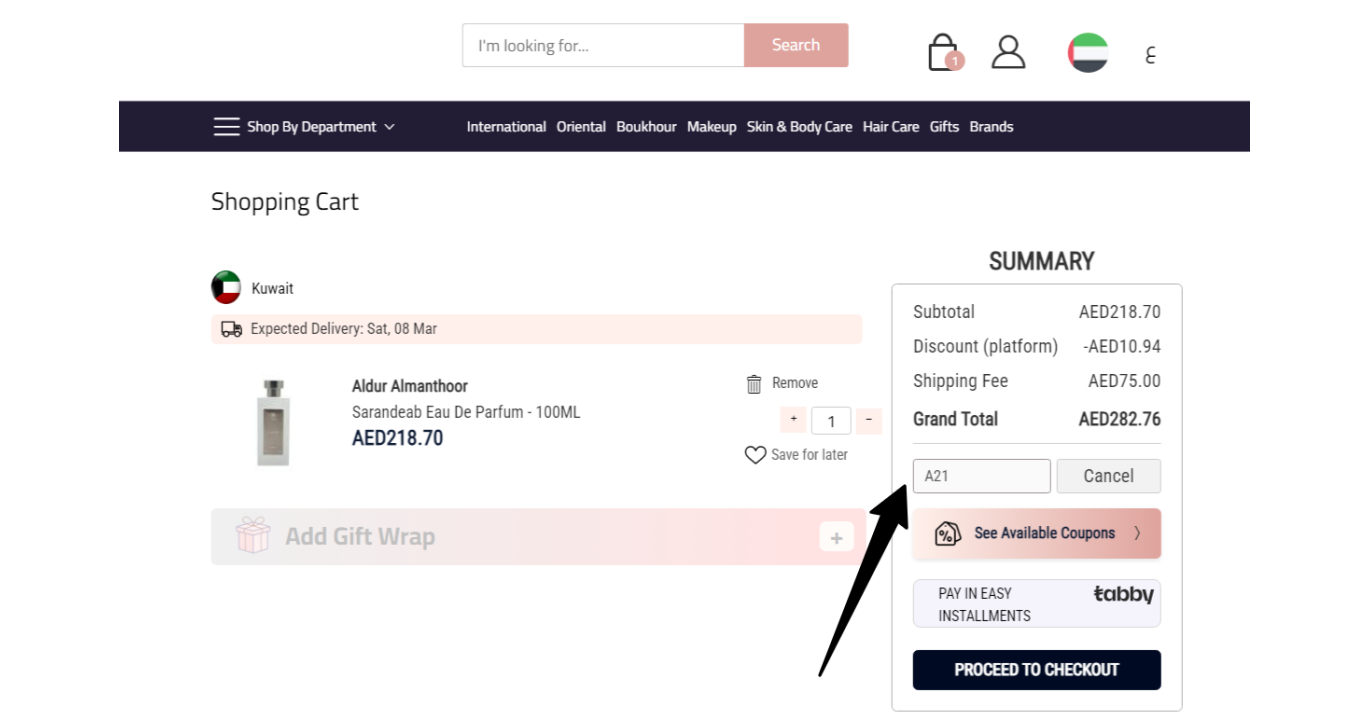Expand Add Gift Wrap plus button
1368x720 pixels.
(836, 537)
